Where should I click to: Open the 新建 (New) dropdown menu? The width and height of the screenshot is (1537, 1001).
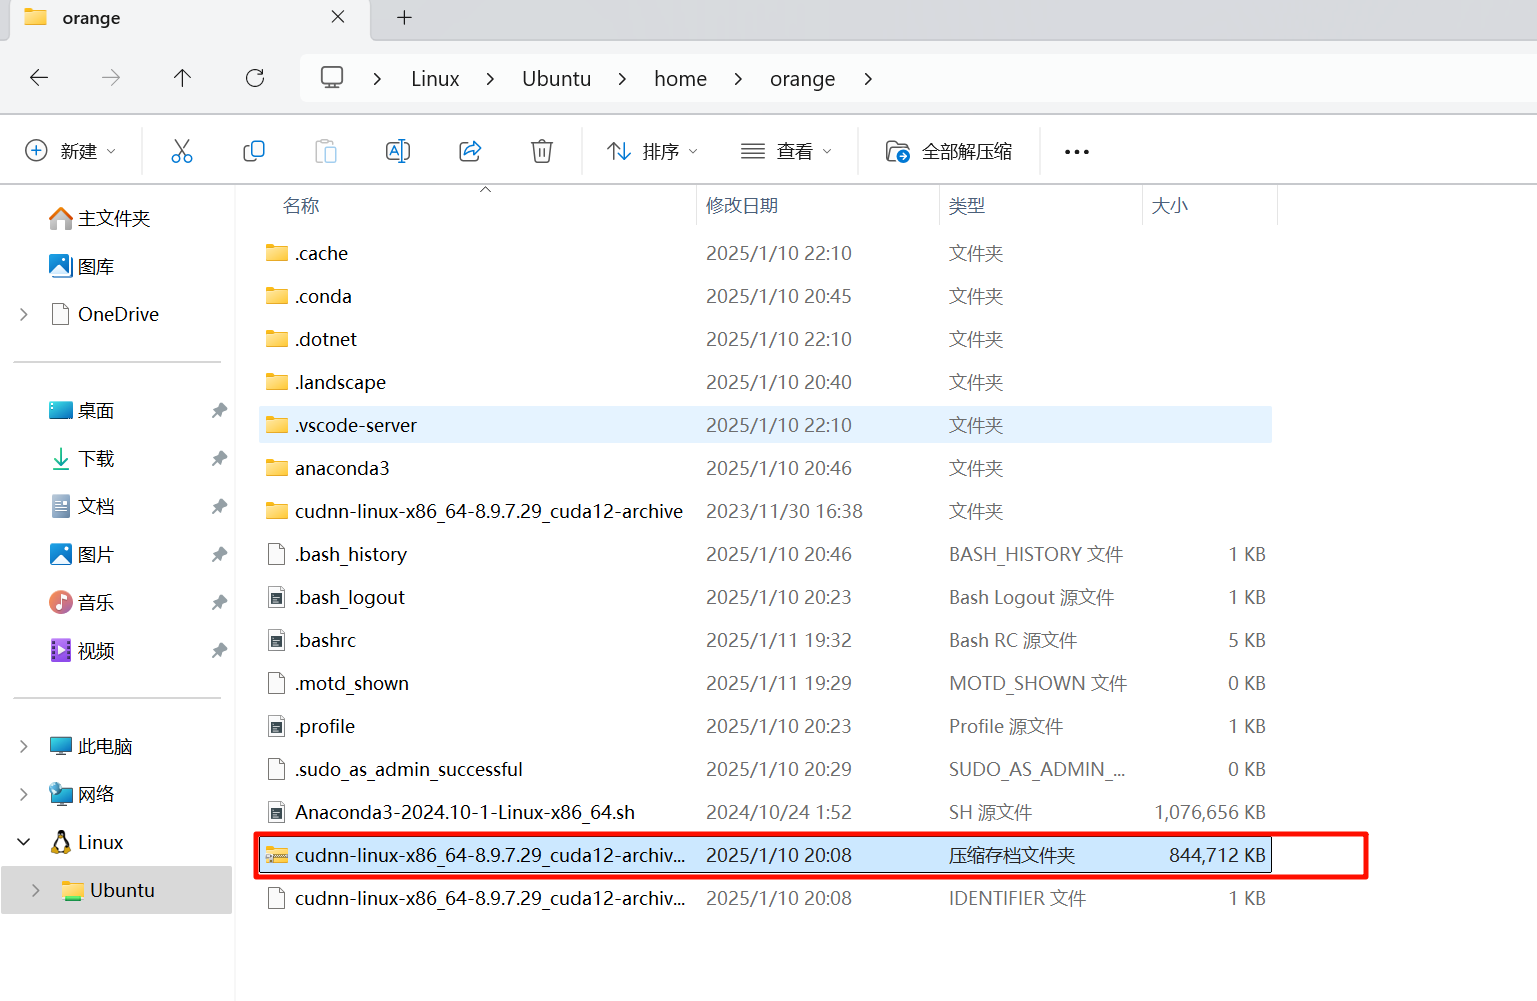click(70, 151)
